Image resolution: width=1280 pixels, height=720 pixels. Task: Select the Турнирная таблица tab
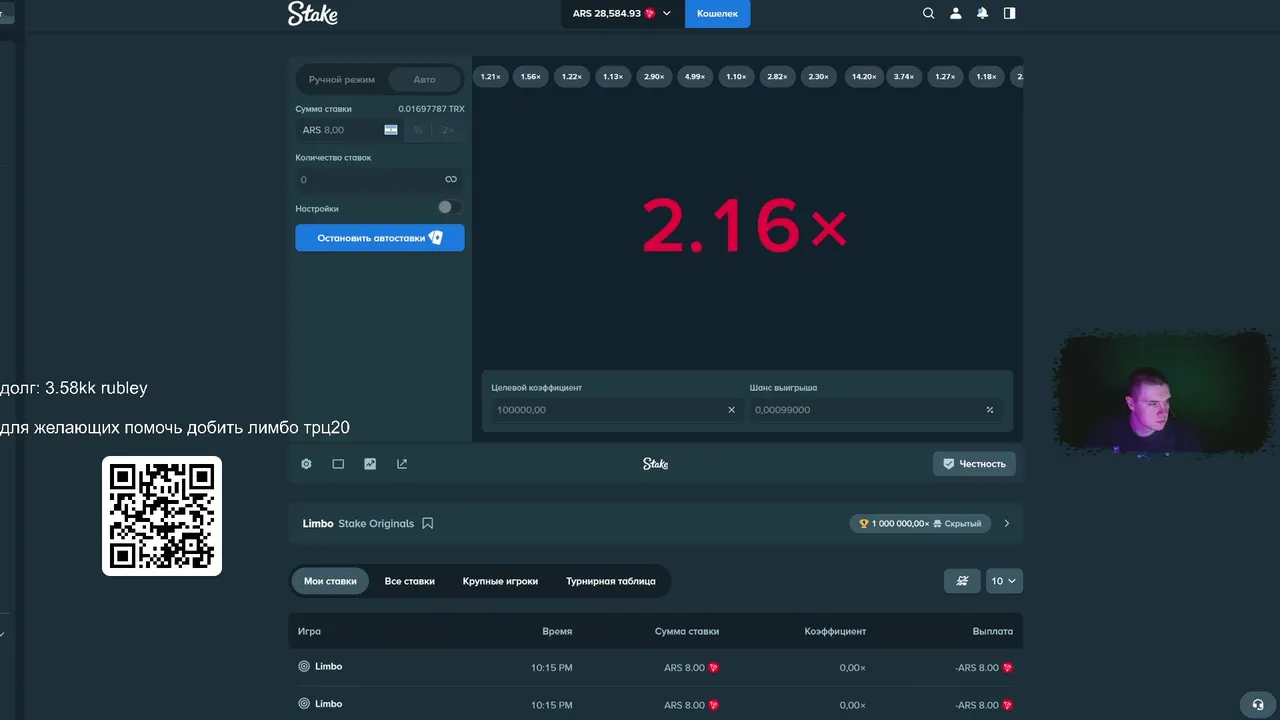[x=611, y=581]
